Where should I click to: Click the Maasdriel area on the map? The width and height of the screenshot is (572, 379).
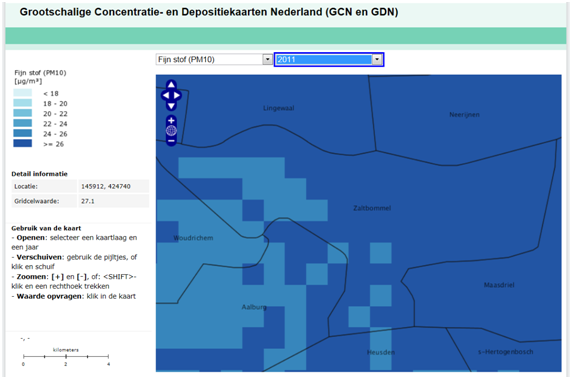[x=499, y=285]
